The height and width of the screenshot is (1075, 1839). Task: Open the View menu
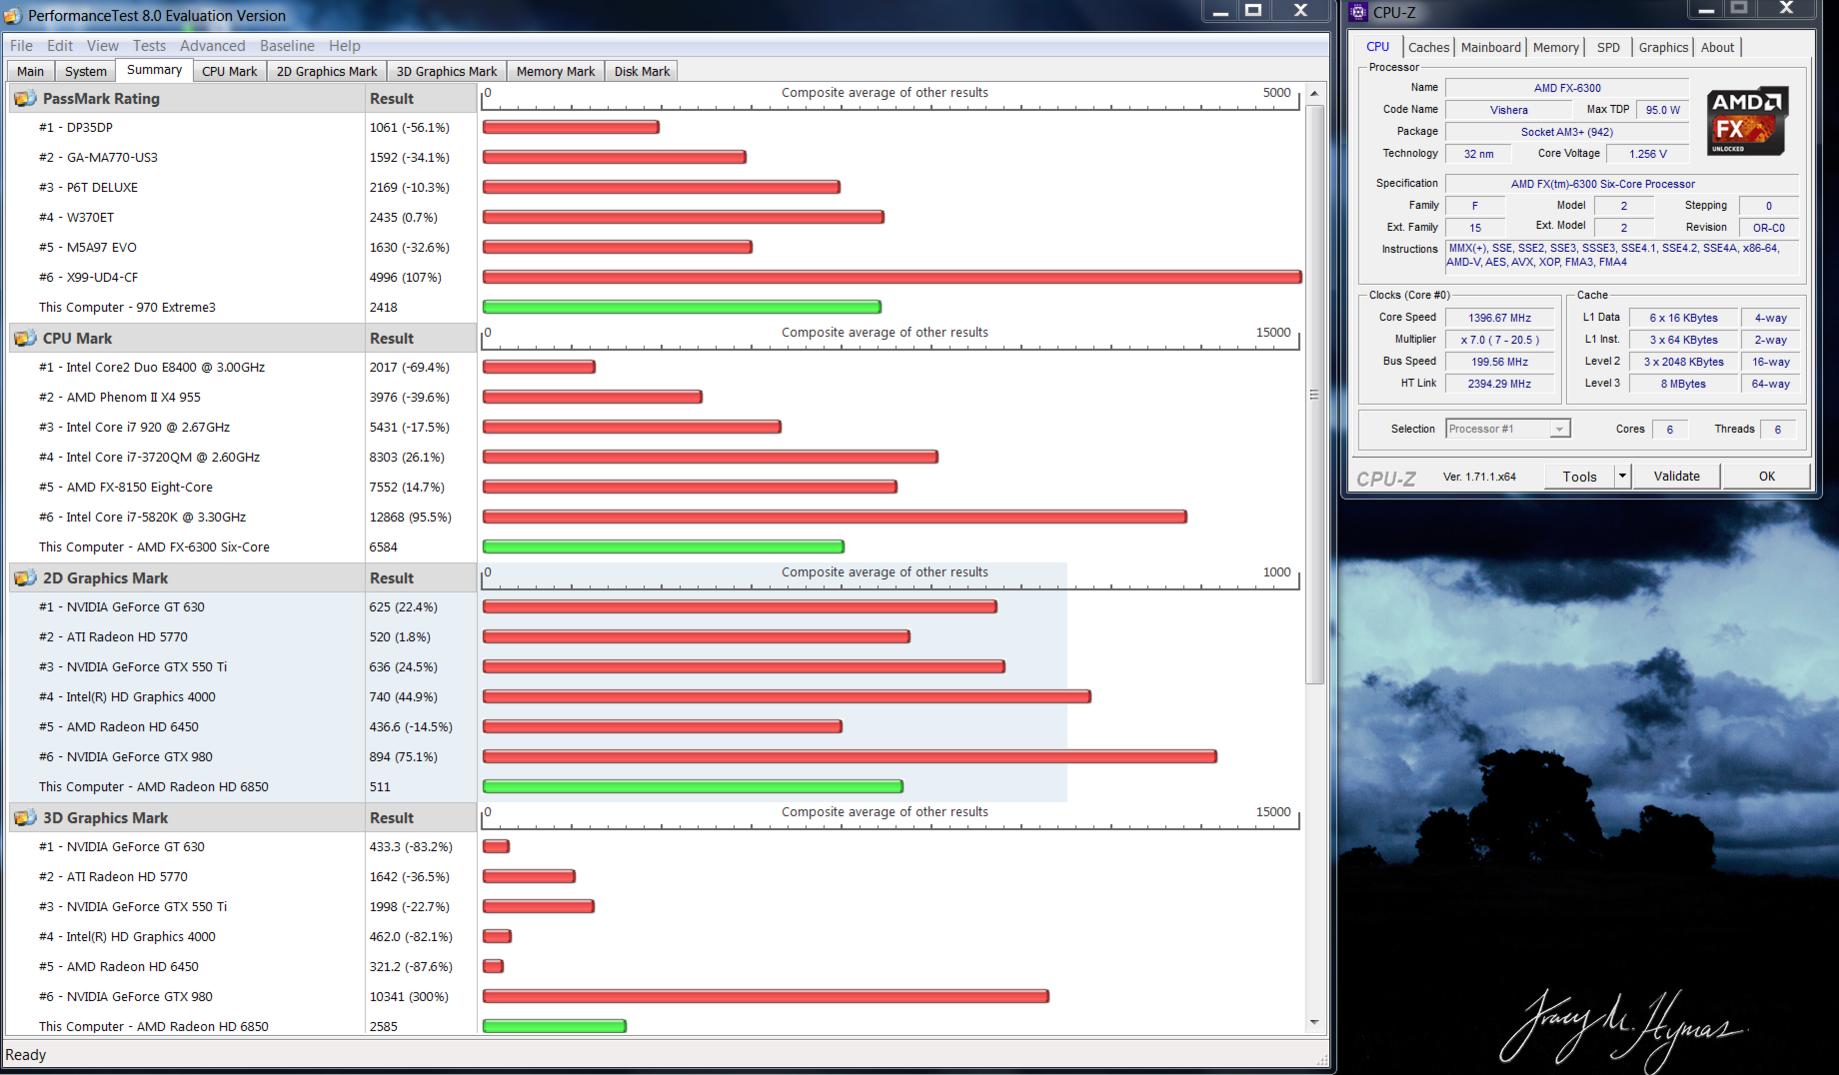coord(102,45)
